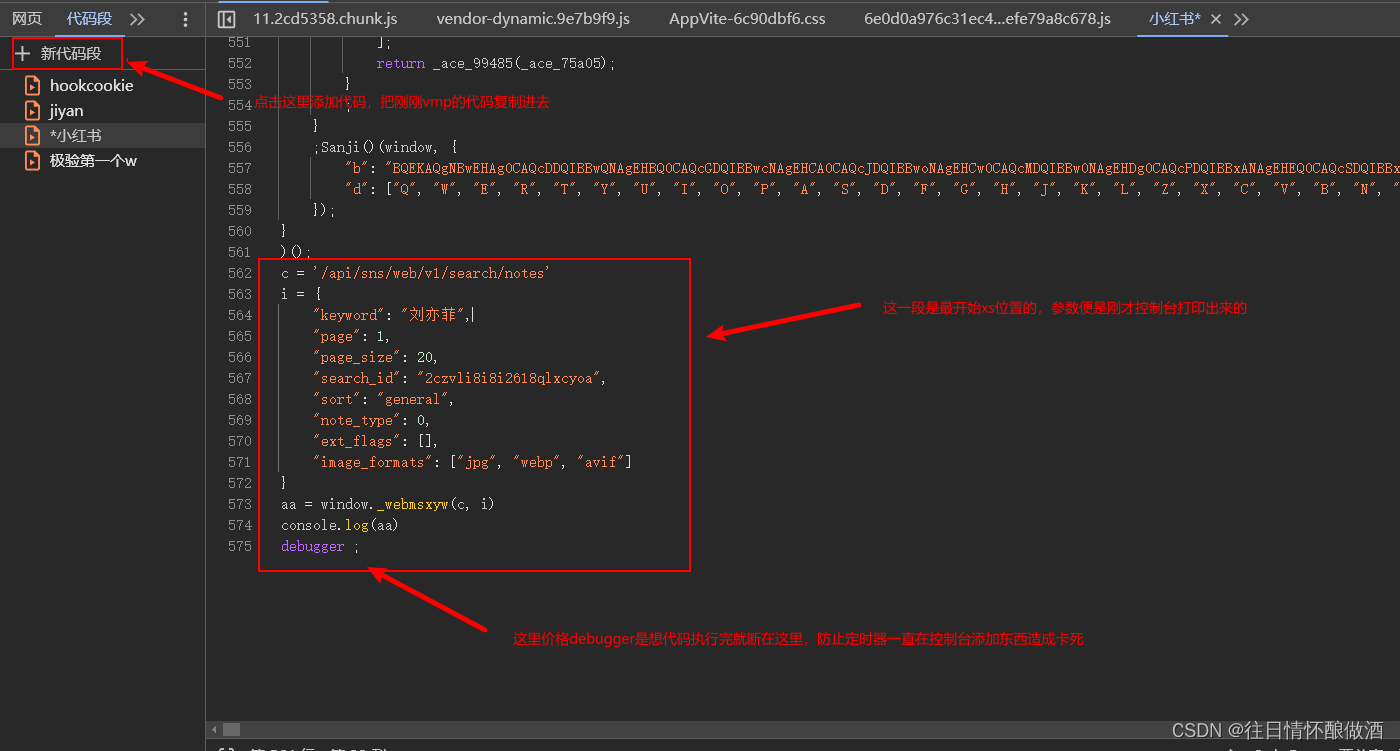Click line number 564 in the gutter
Screen dimensions: 1400x751
tap(240, 315)
